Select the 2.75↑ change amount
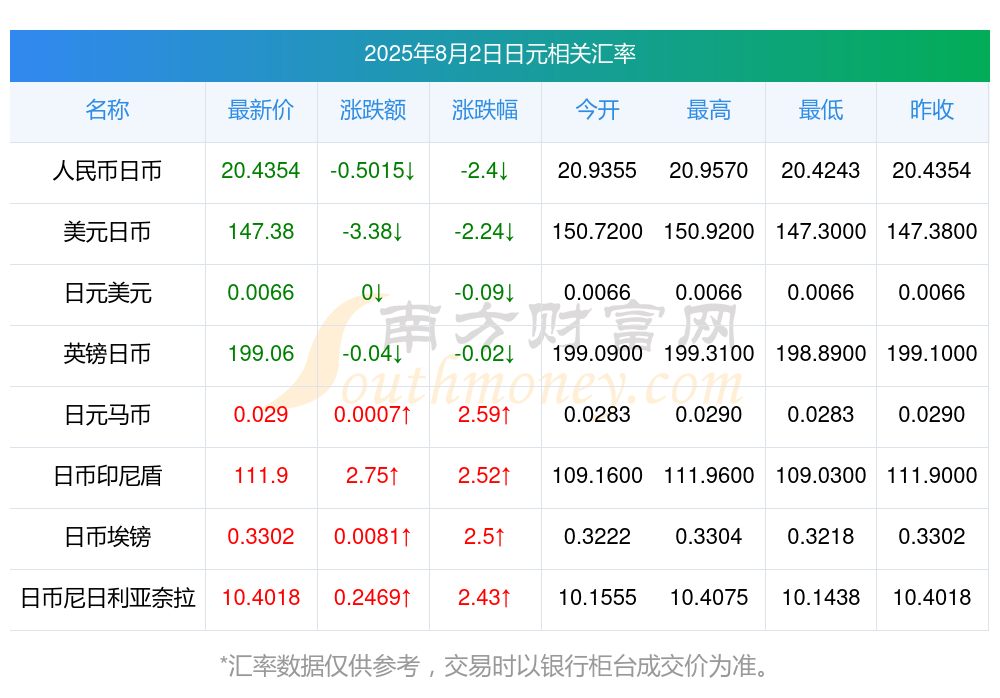The height and width of the screenshot is (698, 1000). [x=373, y=475]
